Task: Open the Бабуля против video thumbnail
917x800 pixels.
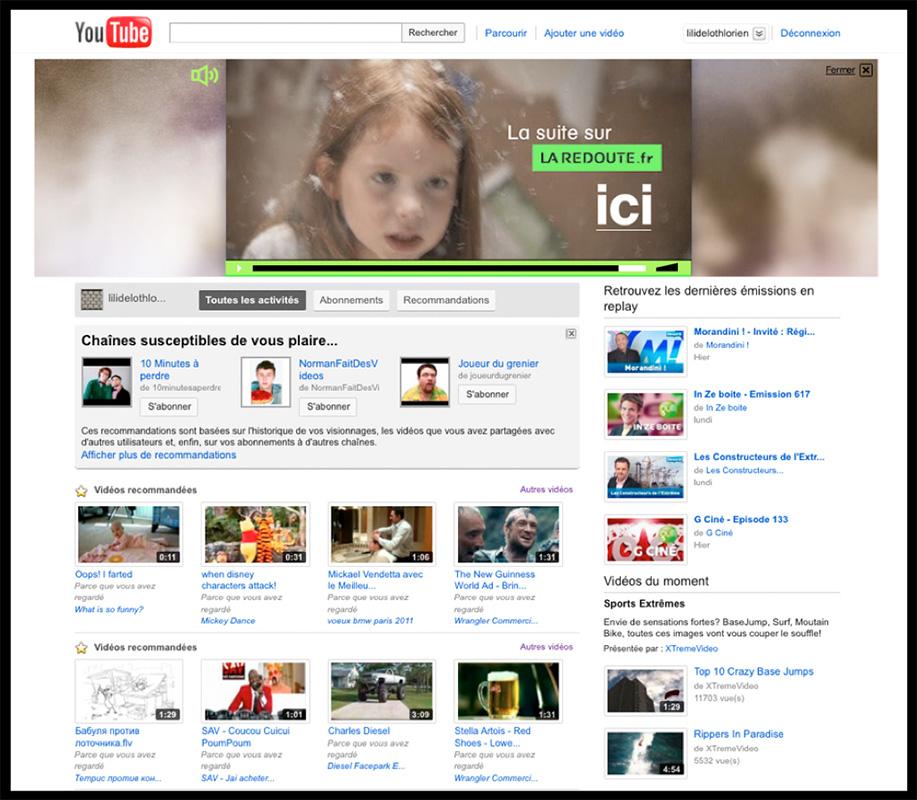Action: click(x=129, y=691)
